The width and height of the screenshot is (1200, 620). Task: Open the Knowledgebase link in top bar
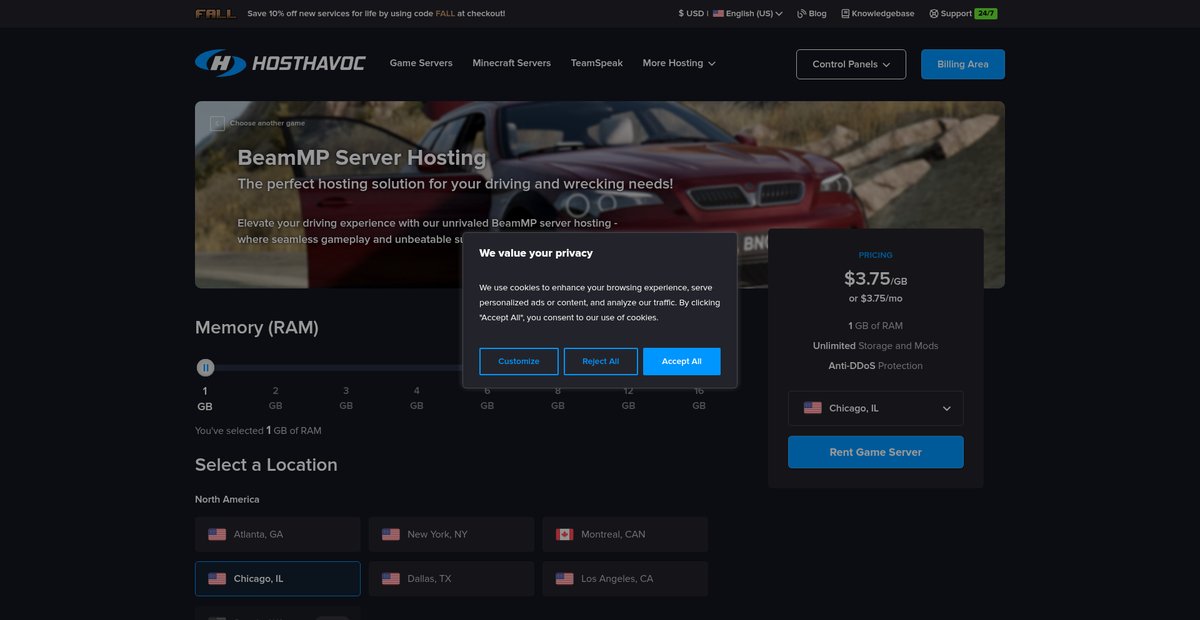879,14
